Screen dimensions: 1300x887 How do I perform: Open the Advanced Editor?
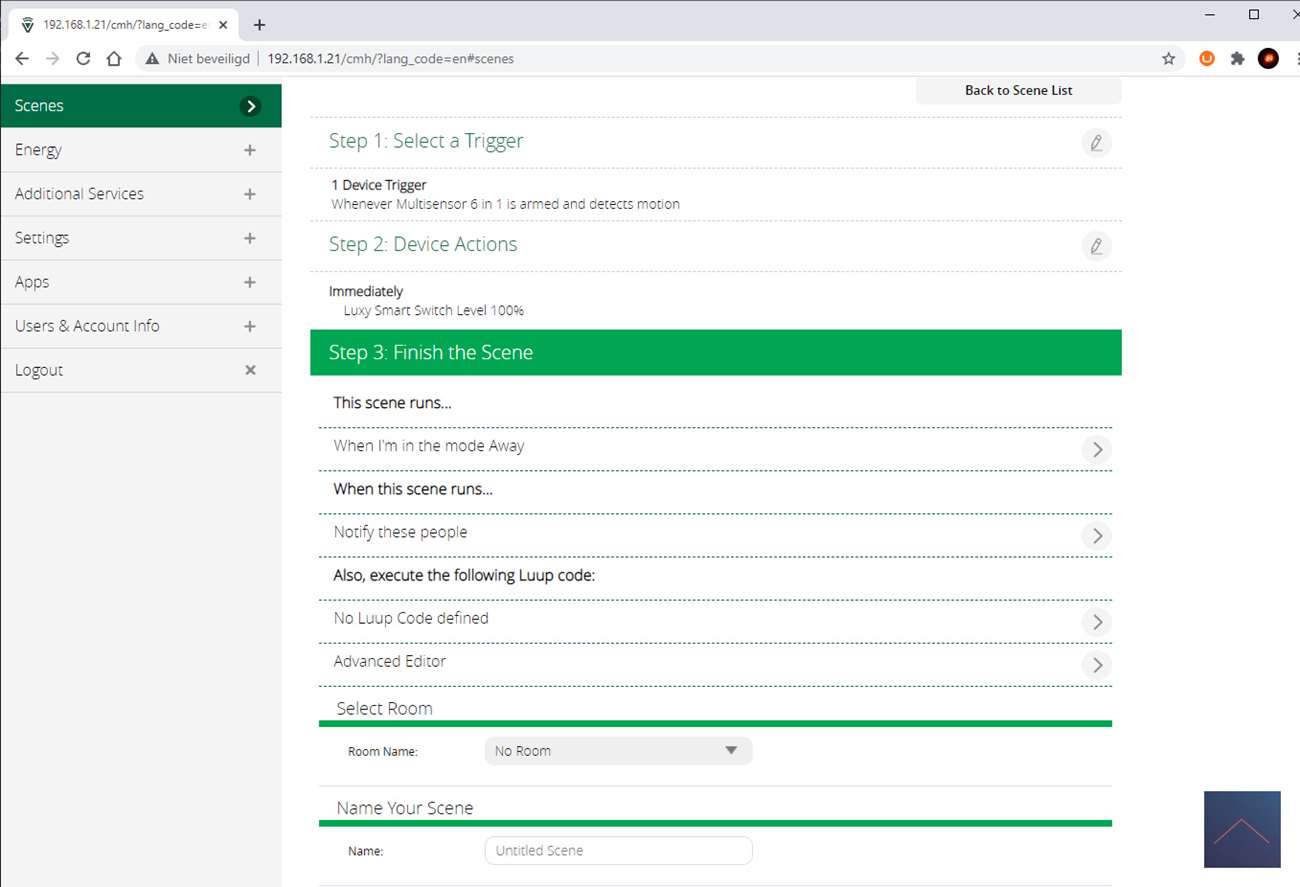point(1096,665)
